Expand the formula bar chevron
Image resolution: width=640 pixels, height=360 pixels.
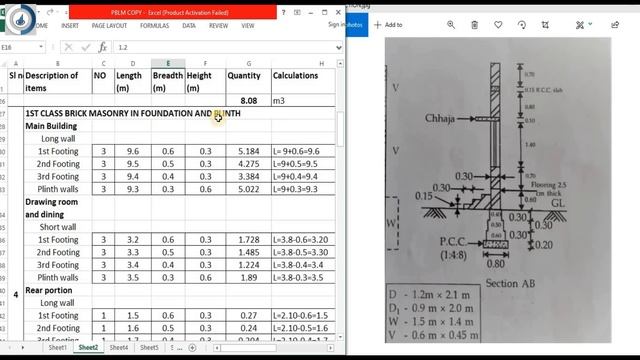(338, 47)
